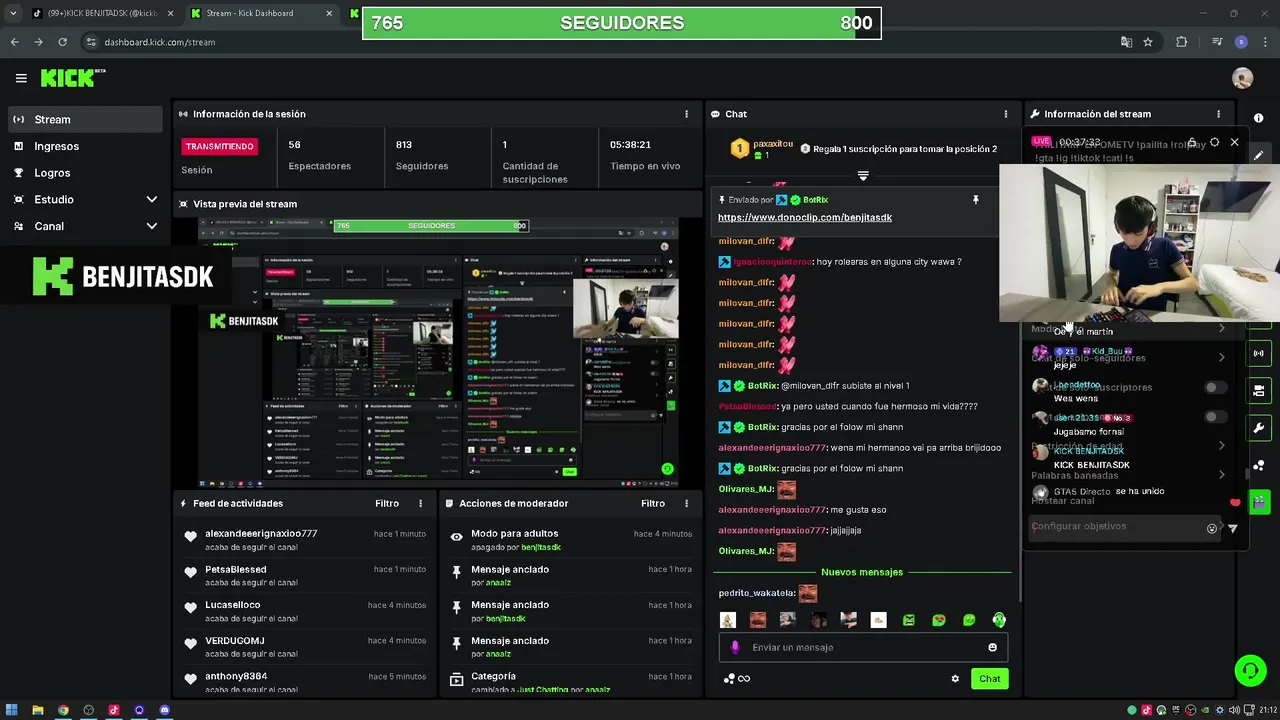Viewport: 1280px width, 720px height.
Task: Select Stream in the sidebar
Action: 85,119
